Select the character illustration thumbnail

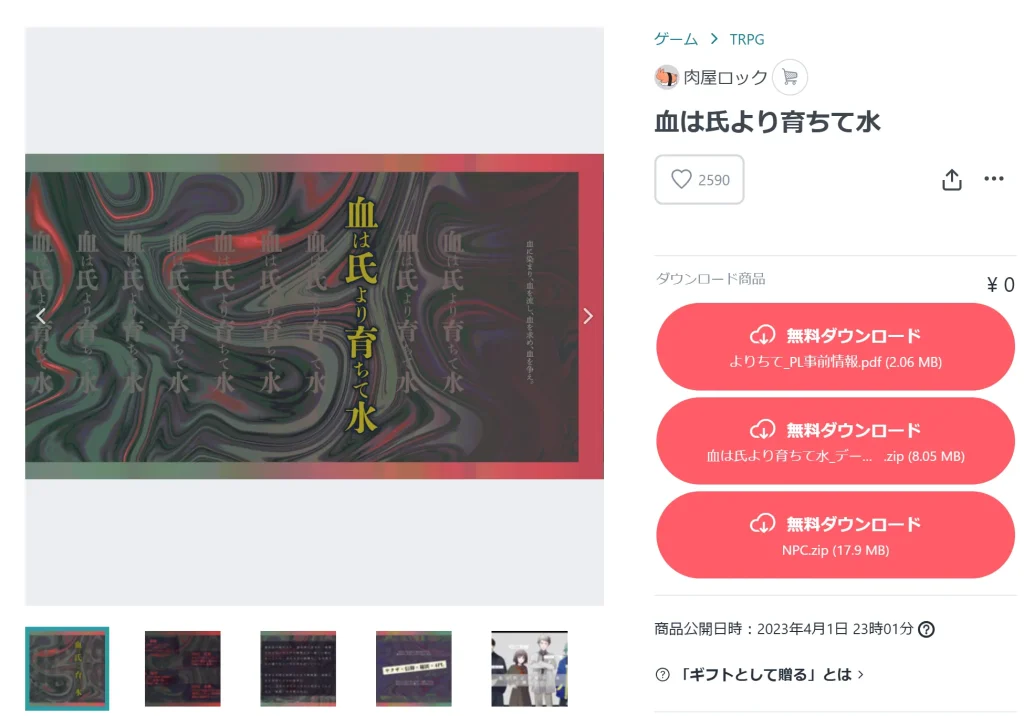tap(529, 668)
